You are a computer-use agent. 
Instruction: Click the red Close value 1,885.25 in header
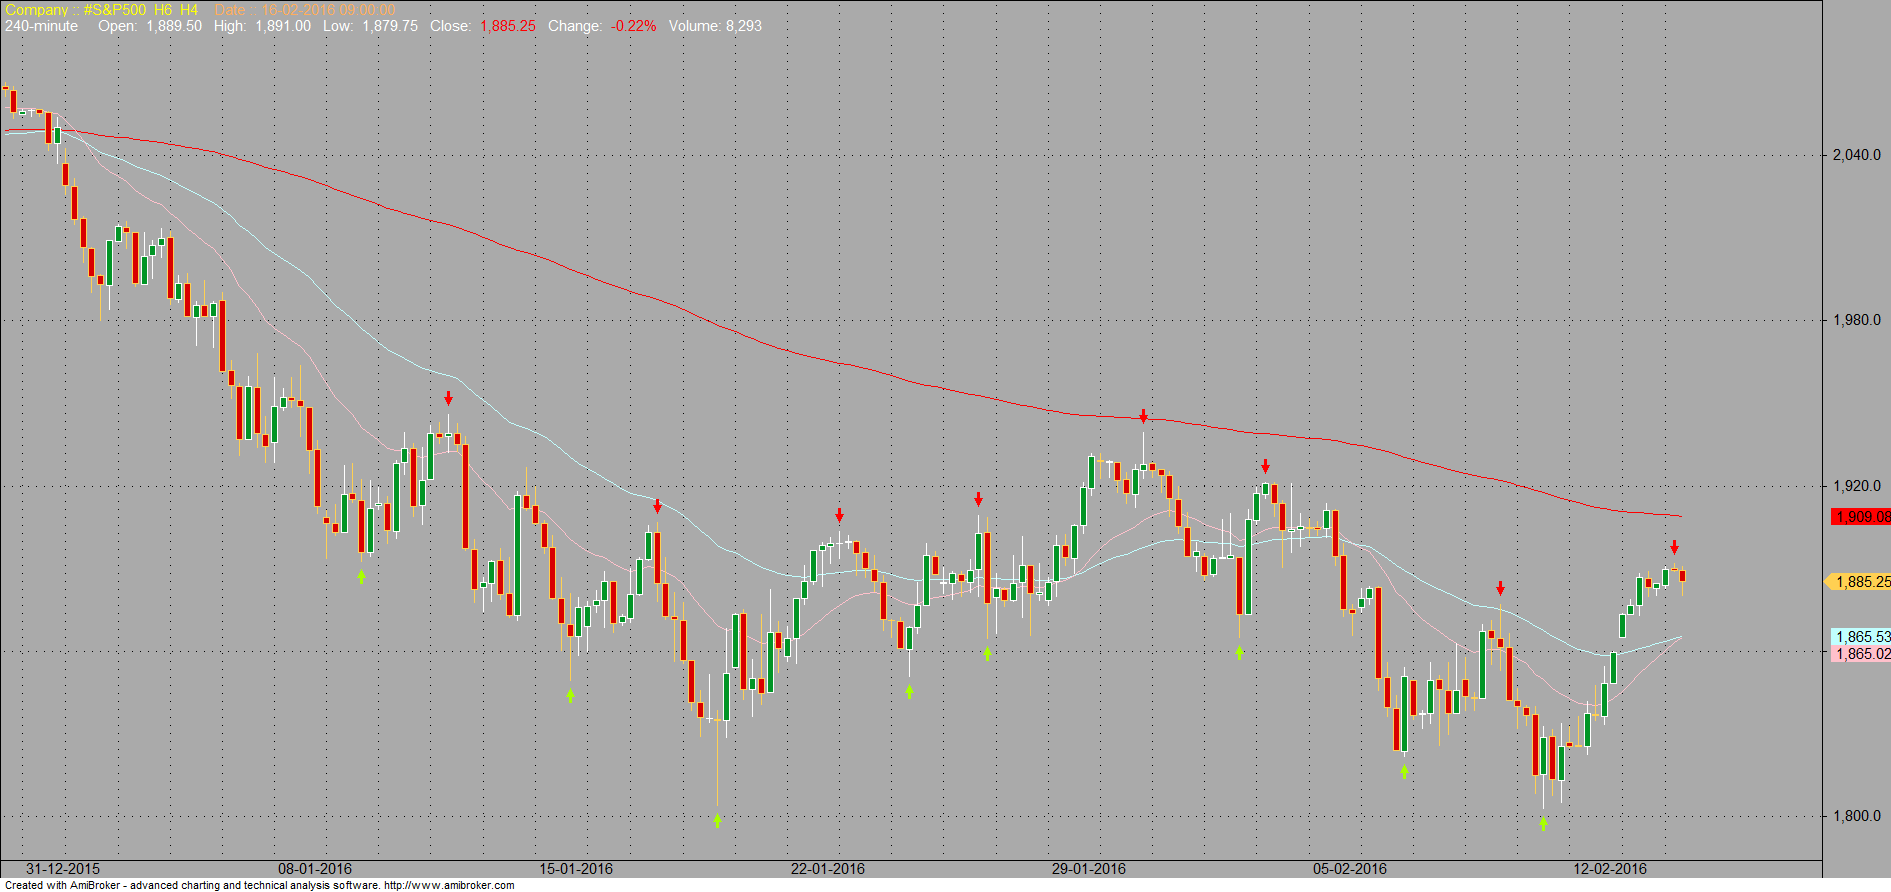[x=508, y=26]
